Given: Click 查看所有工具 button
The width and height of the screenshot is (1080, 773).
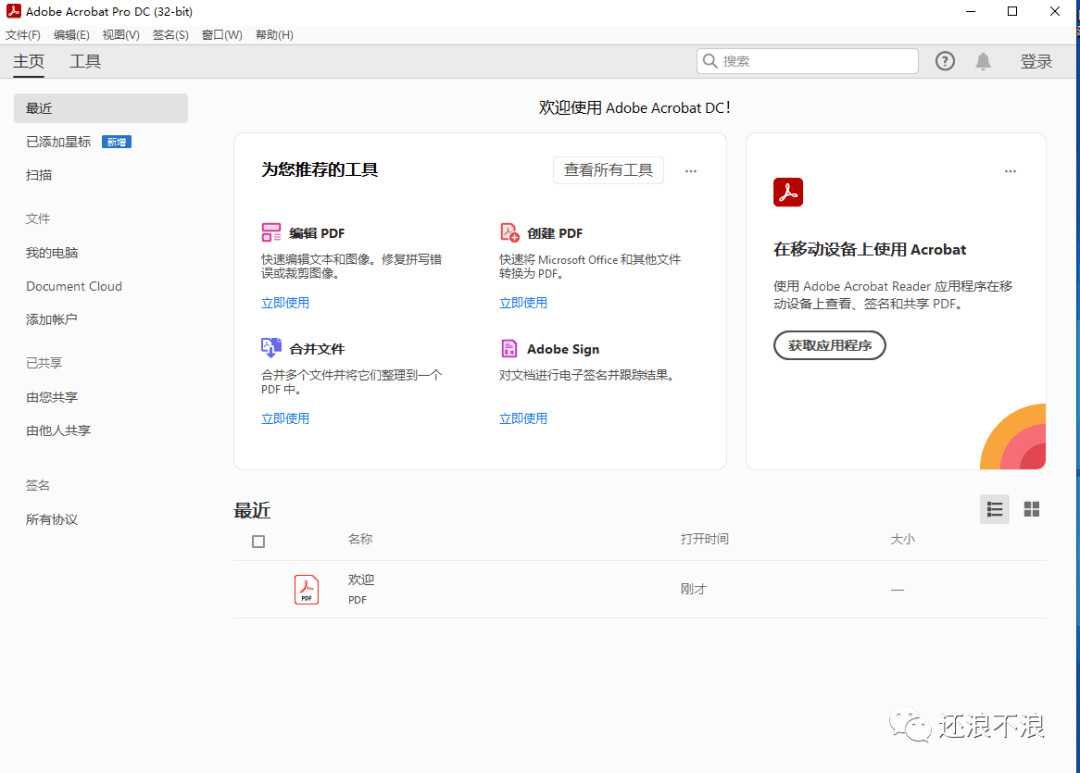Looking at the screenshot, I should [608, 170].
